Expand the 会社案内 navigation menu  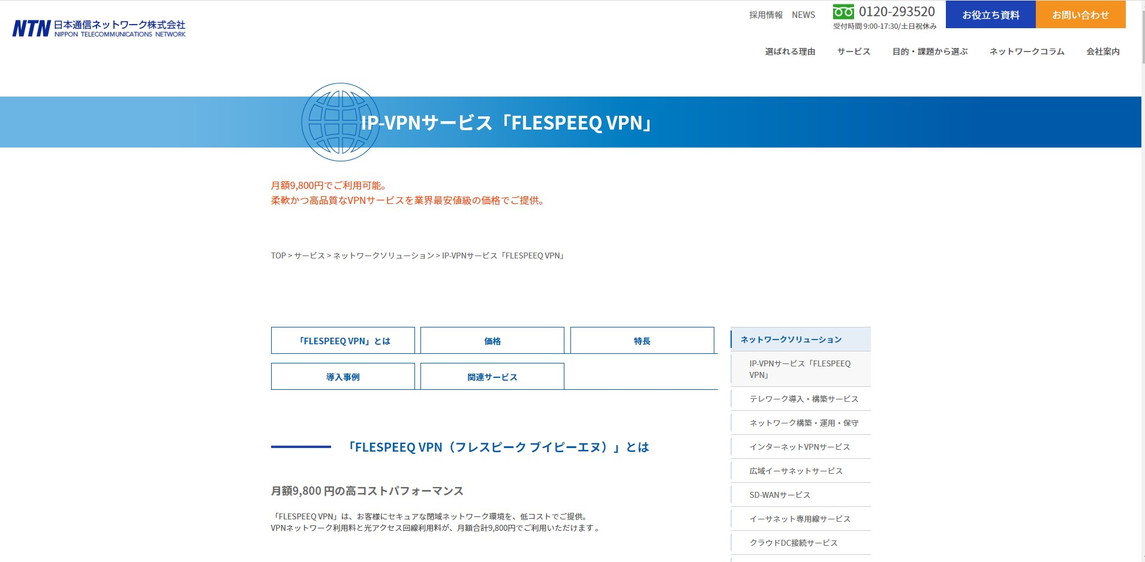(x=1102, y=52)
